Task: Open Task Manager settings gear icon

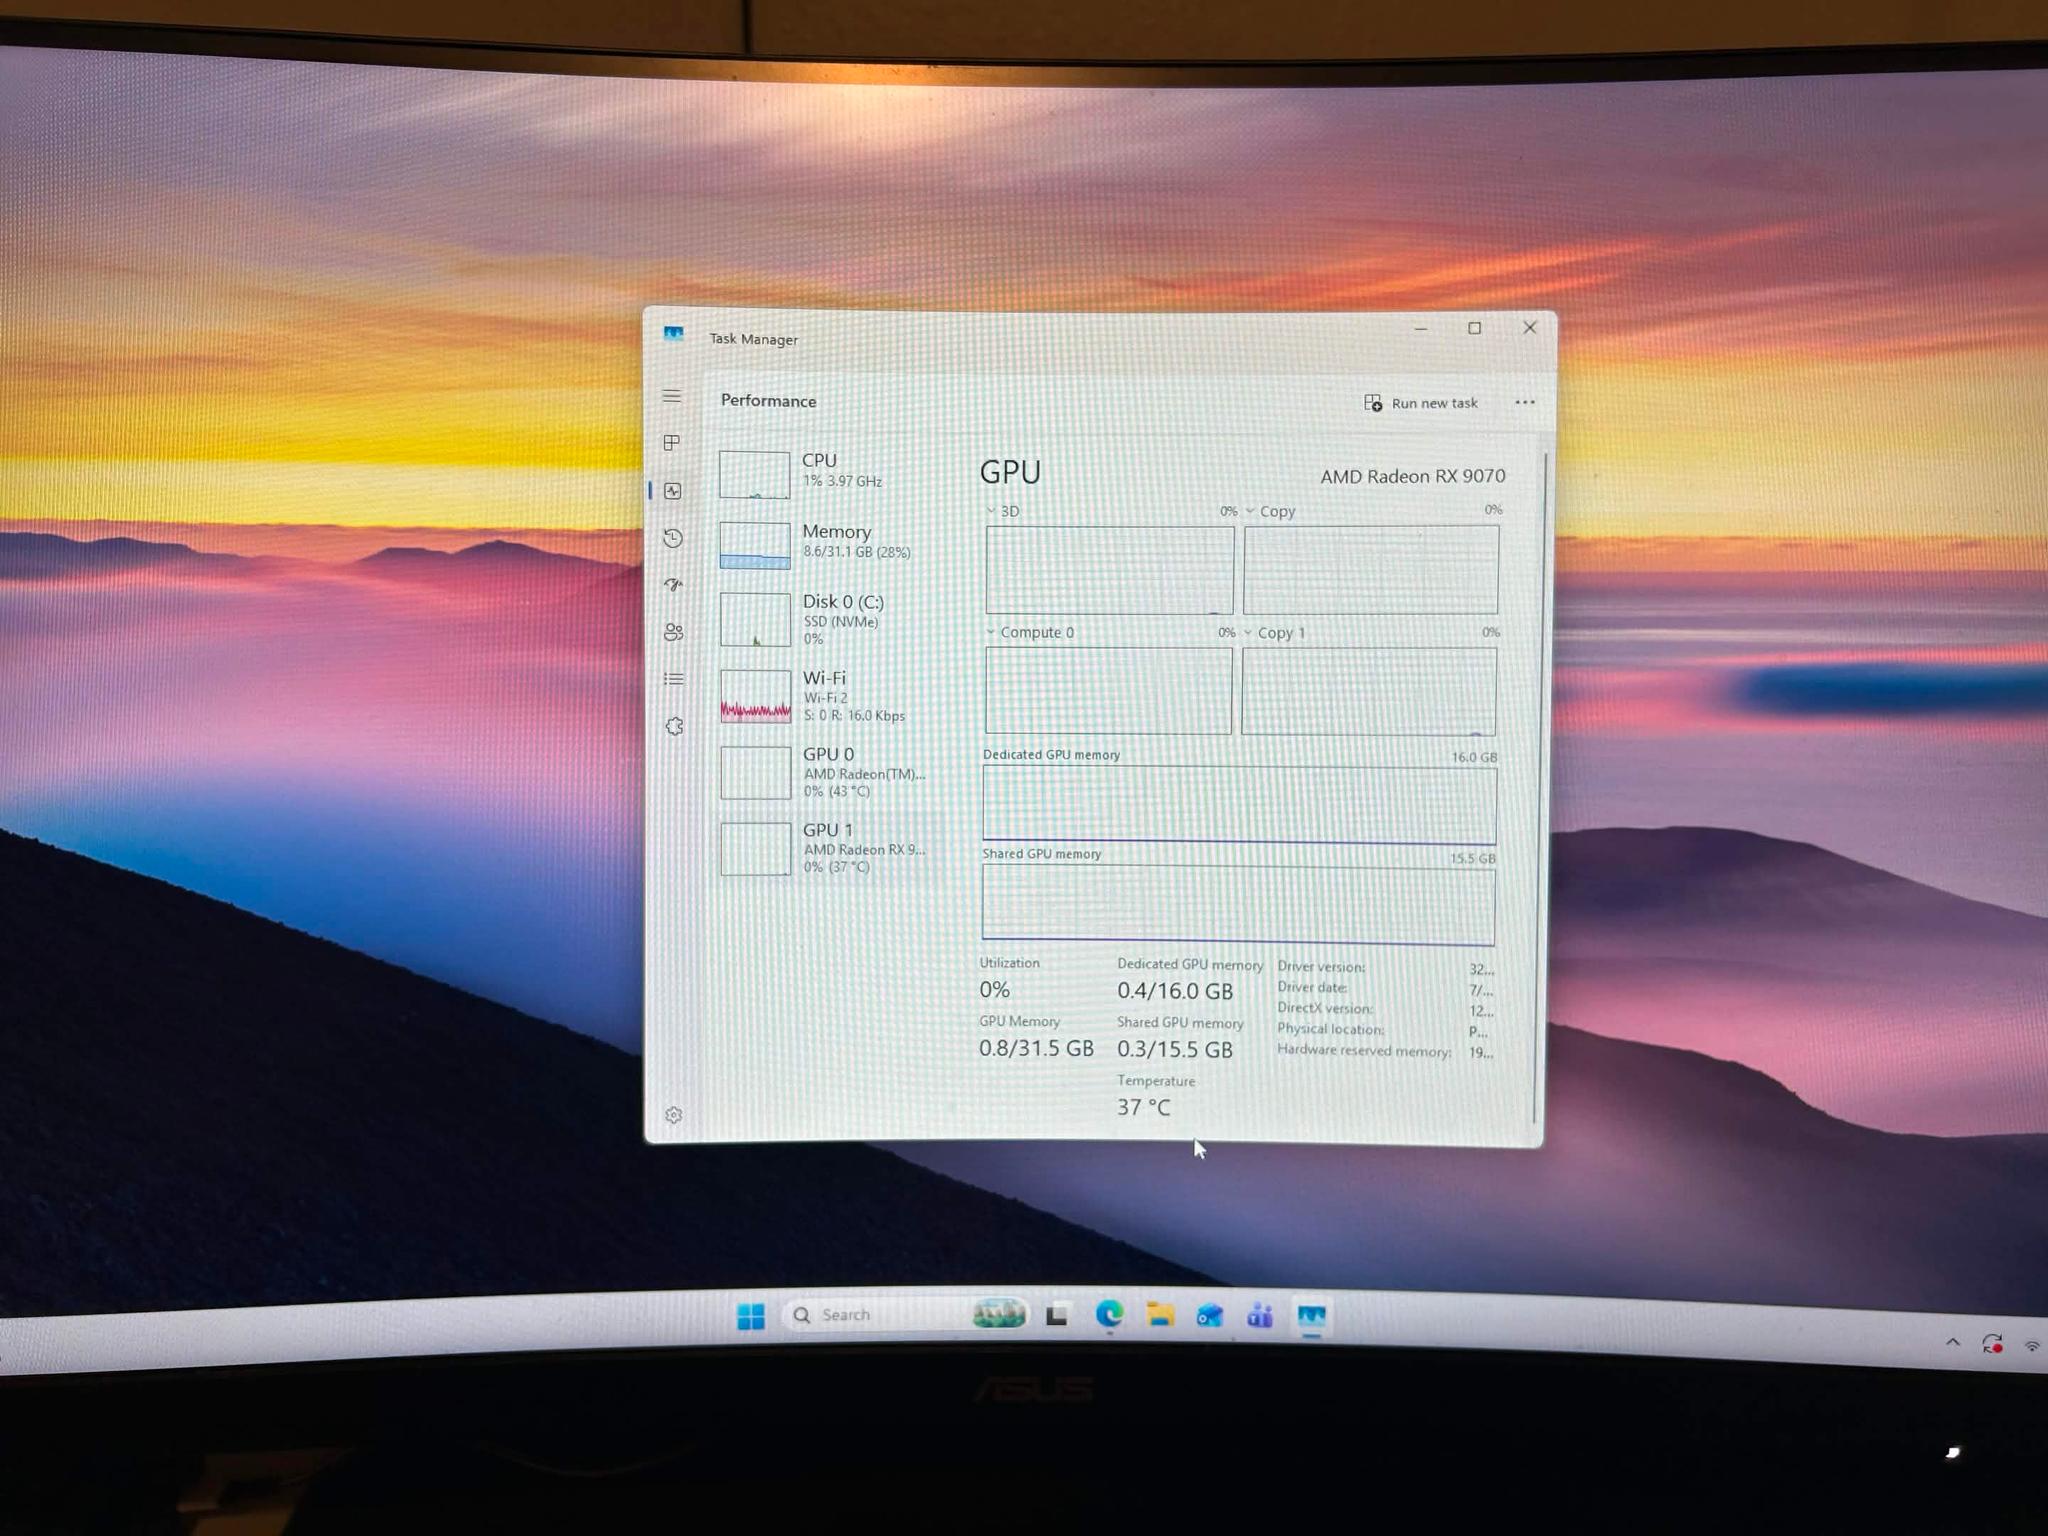Action: [x=674, y=1115]
